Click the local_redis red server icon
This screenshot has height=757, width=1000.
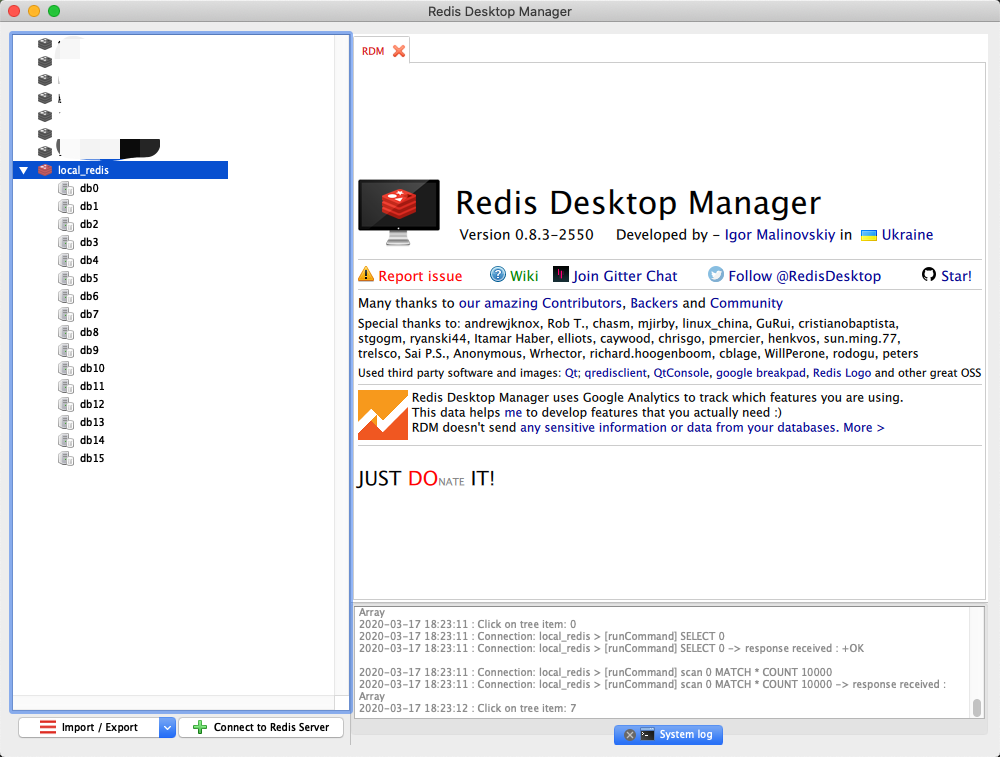[45, 170]
